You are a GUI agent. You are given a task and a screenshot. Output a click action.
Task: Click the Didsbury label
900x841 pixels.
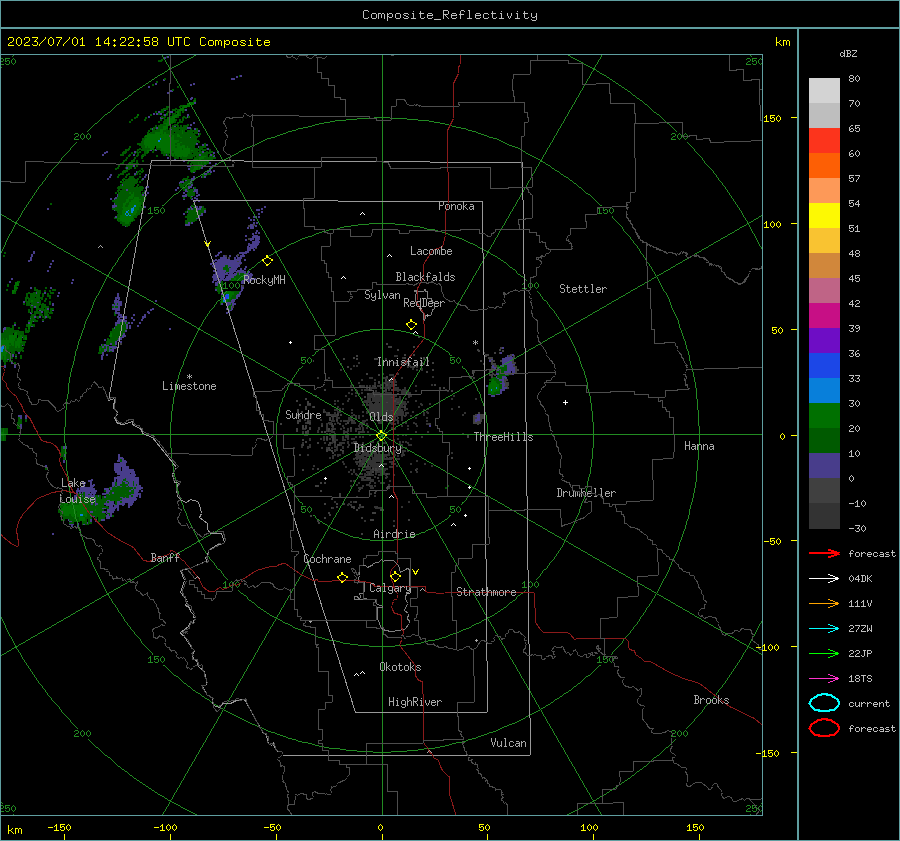[x=378, y=448]
